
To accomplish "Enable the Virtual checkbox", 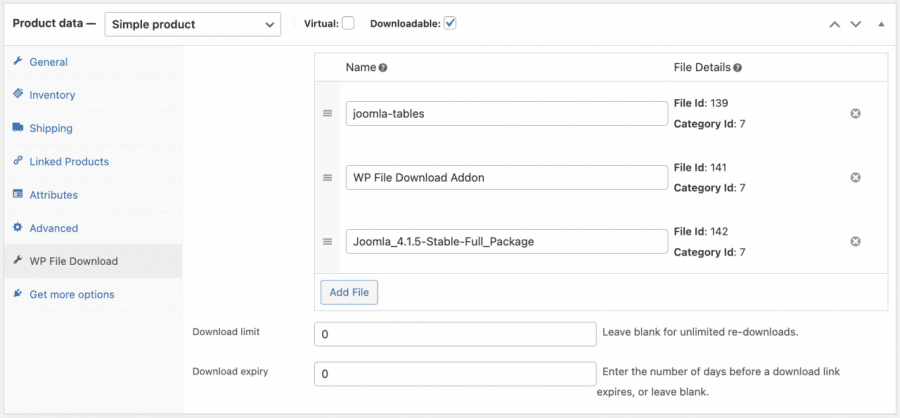I will [348, 23].
